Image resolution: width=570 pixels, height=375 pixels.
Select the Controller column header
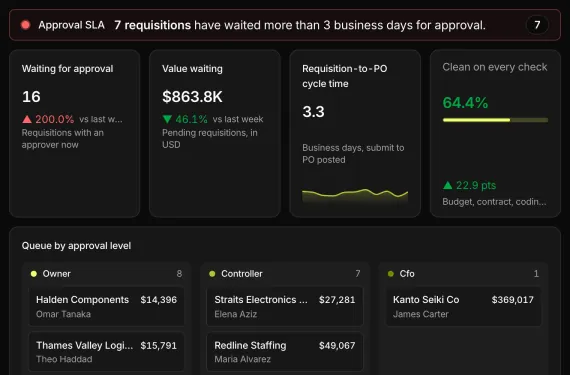242,274
